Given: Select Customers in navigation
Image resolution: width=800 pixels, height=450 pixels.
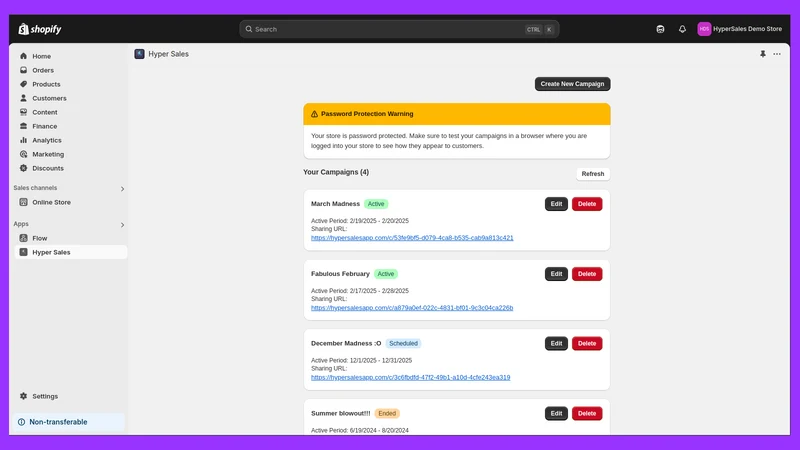Looking at the screenshot, I should click(x=49, y=98).
